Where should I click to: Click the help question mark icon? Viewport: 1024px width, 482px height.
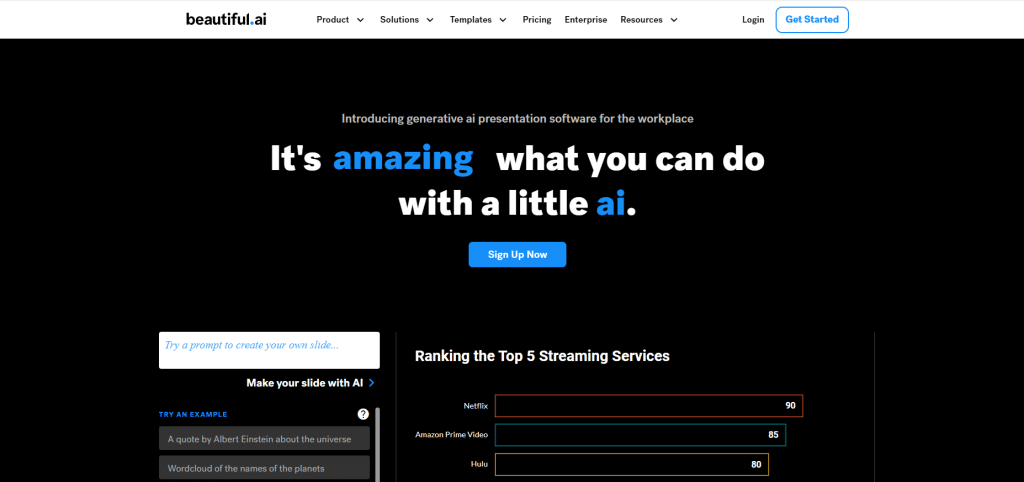click(363, 414)
